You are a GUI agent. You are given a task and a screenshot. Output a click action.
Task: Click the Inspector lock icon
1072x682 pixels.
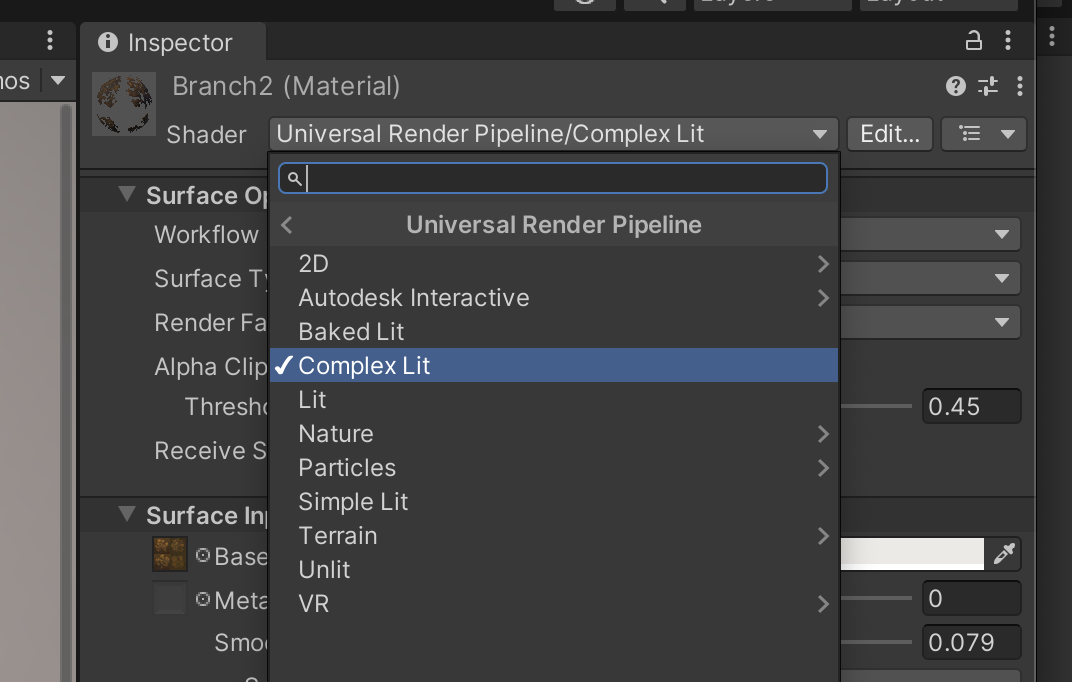pos(973,41)
